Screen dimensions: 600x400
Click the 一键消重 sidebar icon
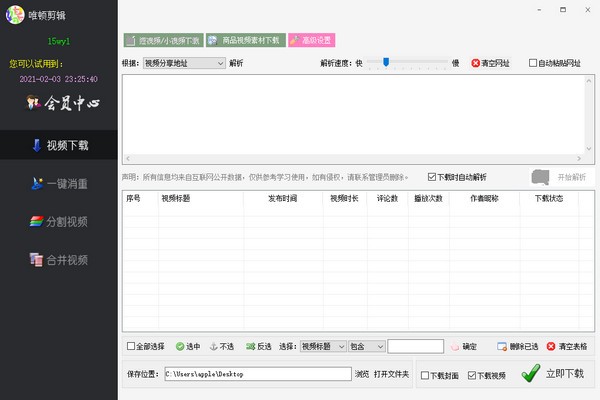coord(37,183)
